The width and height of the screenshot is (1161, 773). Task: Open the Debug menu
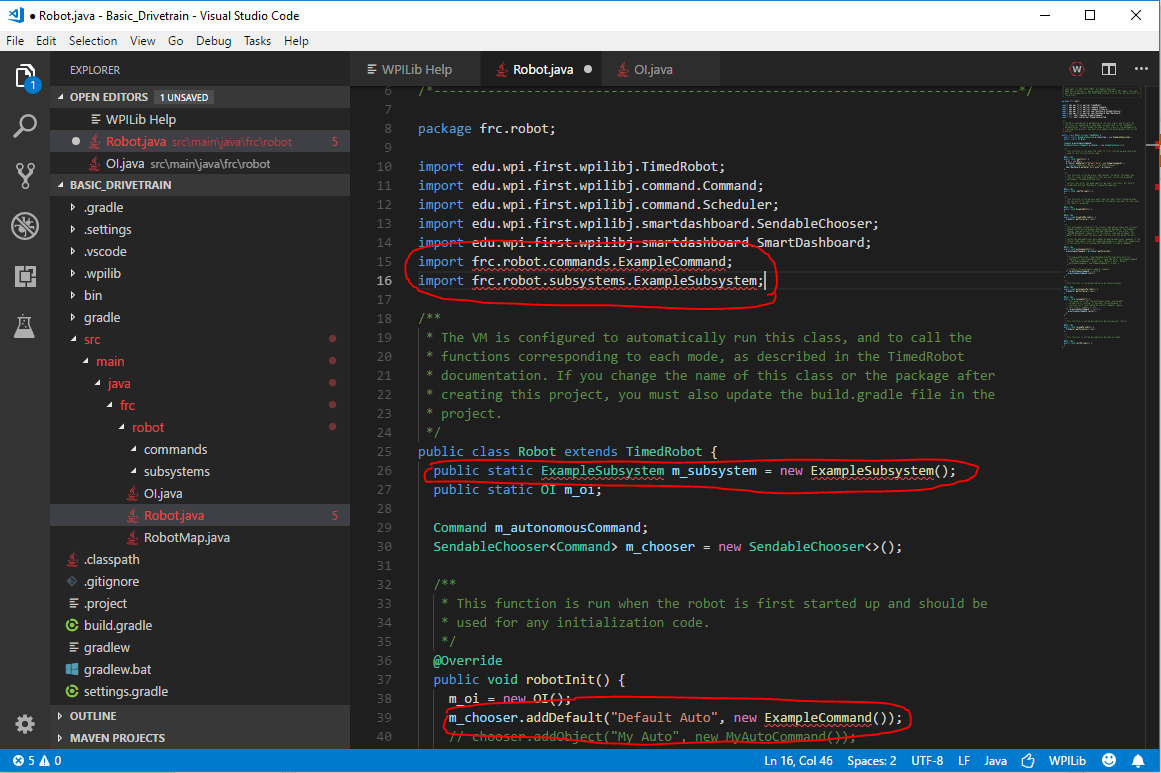[x=213, y=41]
